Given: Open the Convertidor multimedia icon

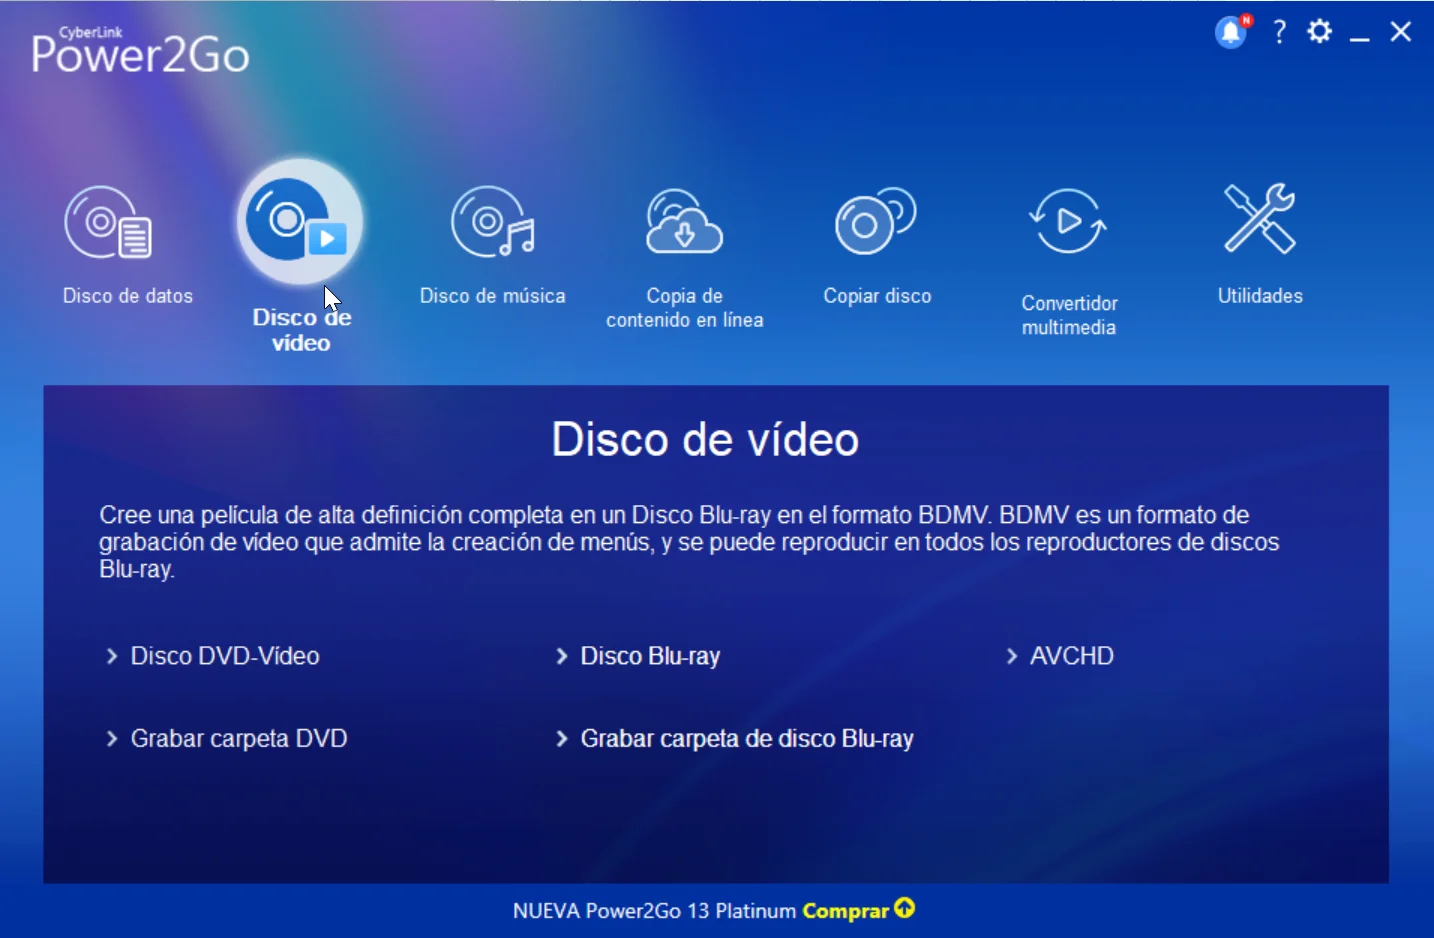Looking at the screenshot, I should [1067, 222].
